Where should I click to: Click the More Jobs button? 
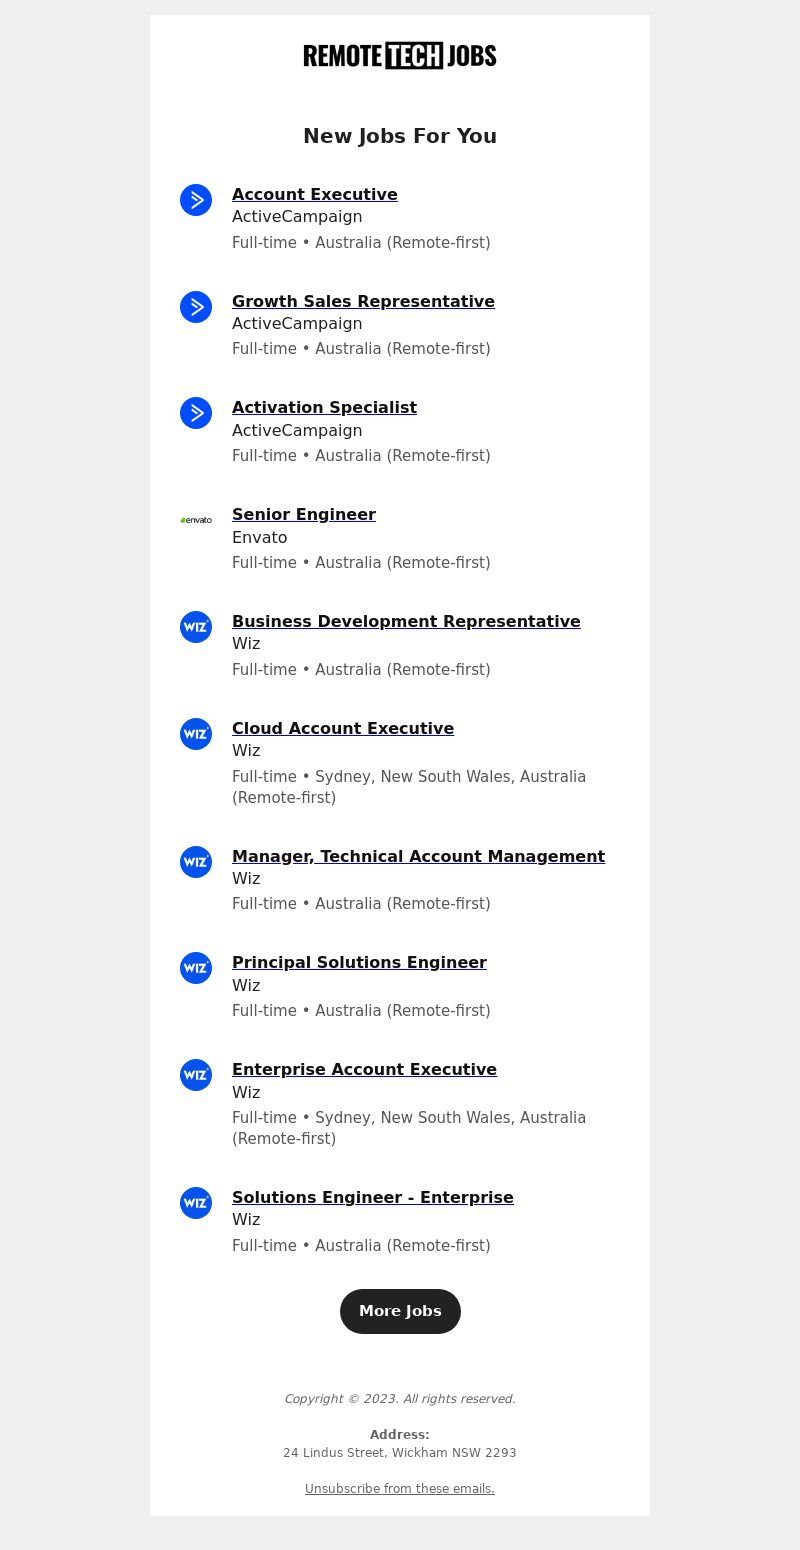click(x=400, y=1311)
